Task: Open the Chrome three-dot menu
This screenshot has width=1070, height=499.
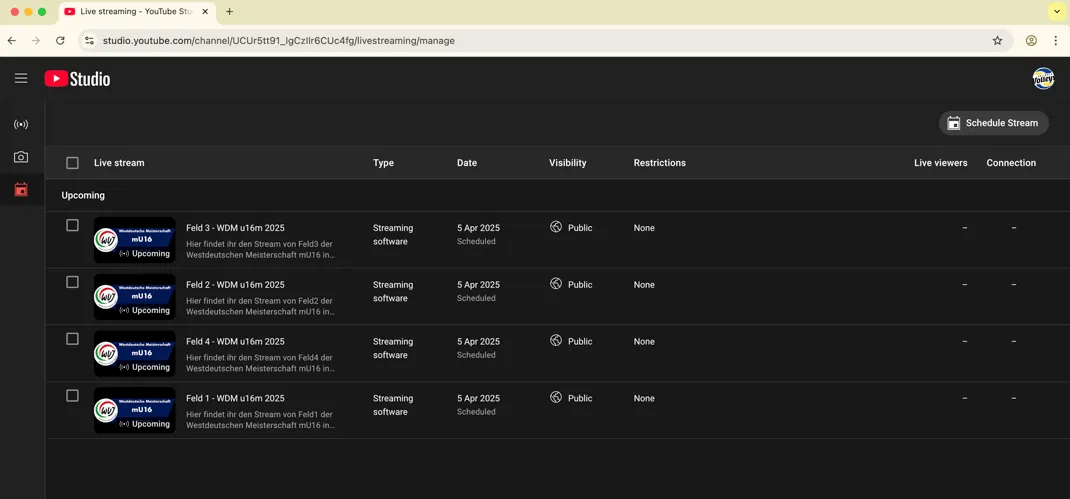Action: [1055, 41]
